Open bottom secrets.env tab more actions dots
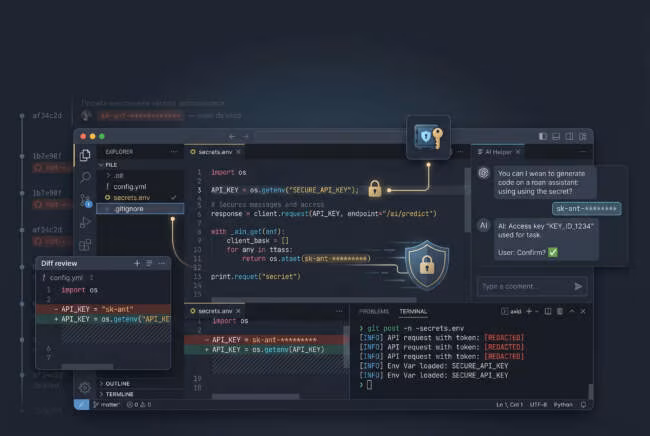 [x=339, y=311]
